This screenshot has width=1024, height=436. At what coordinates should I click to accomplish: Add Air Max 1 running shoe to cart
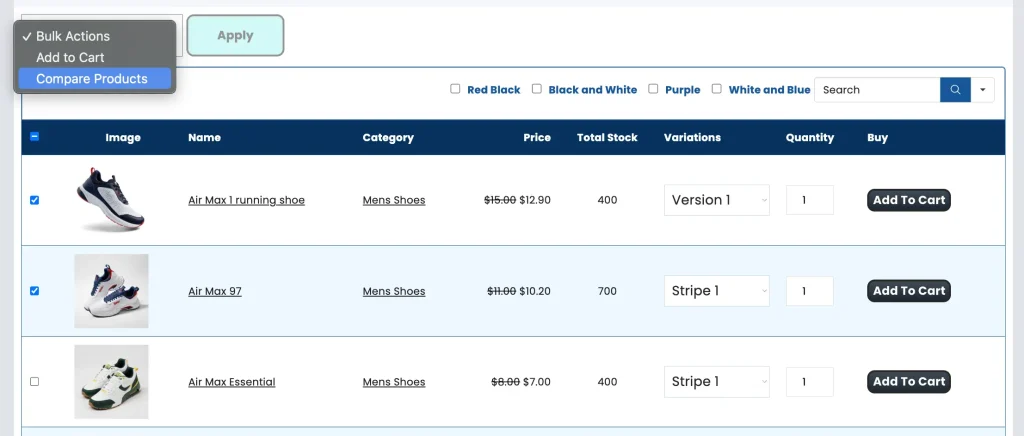(909, 200)
